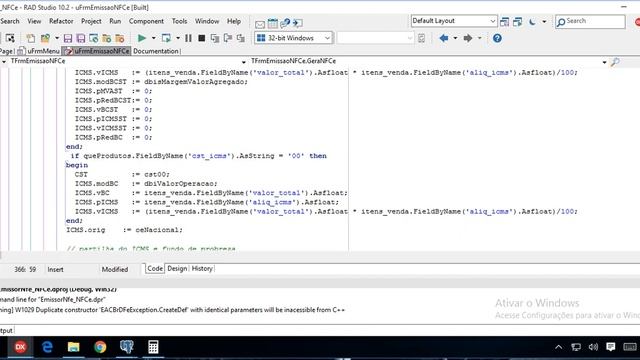640x360 pixels.
Task: Click the New Items icon
Action: [31, 38]
